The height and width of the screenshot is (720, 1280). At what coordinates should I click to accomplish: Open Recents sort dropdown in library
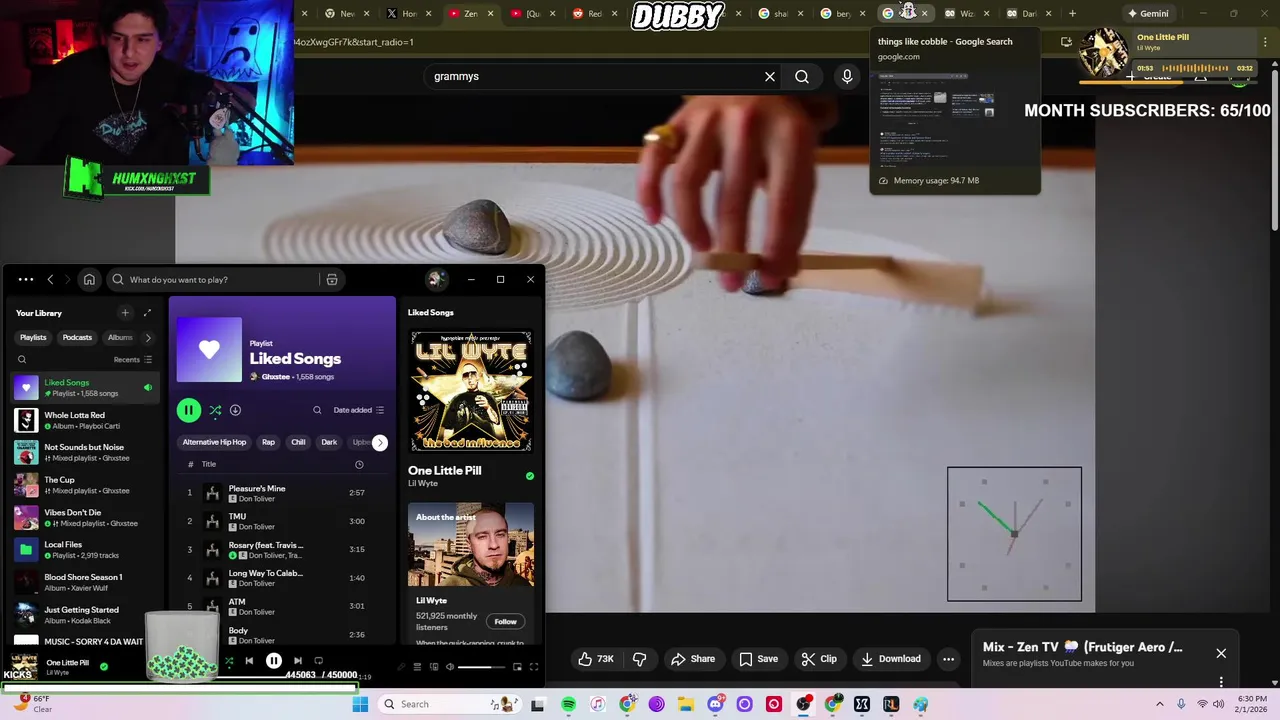pyautogui.click(x=133, y=360)
